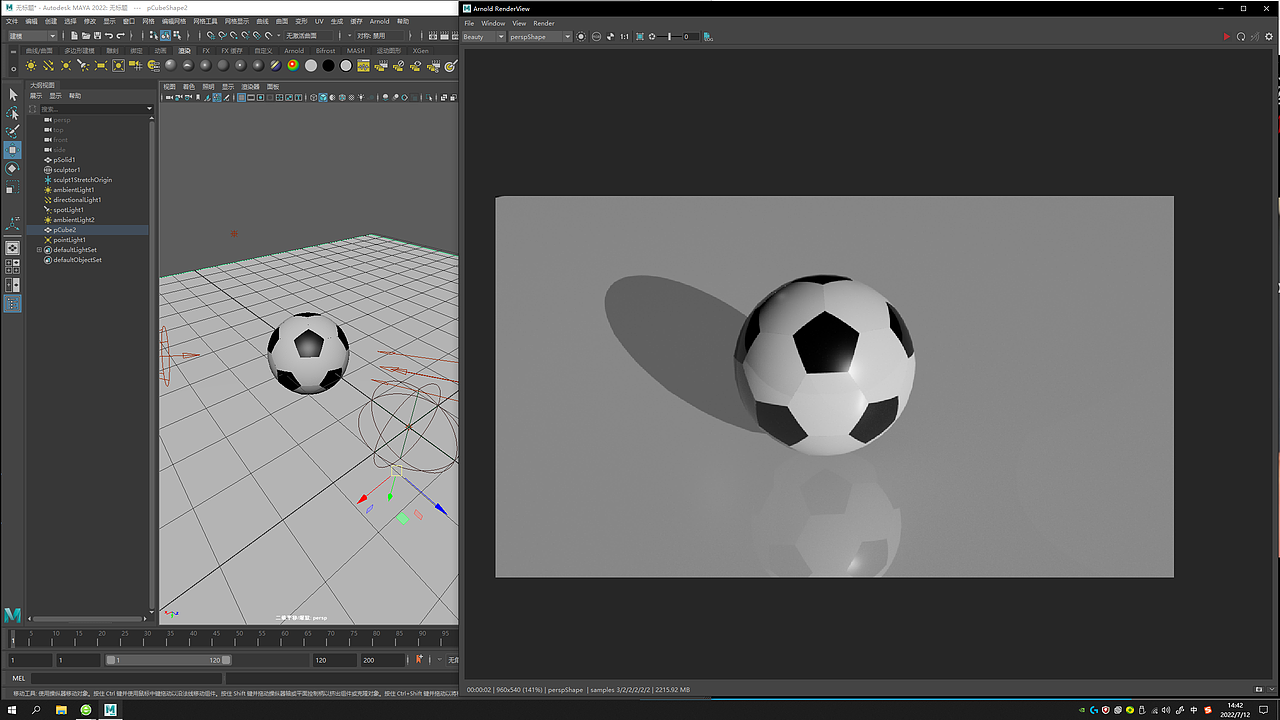Click the rainbow ramp shader shelf icon
The image size is (1280, 720).
(293, 65)
